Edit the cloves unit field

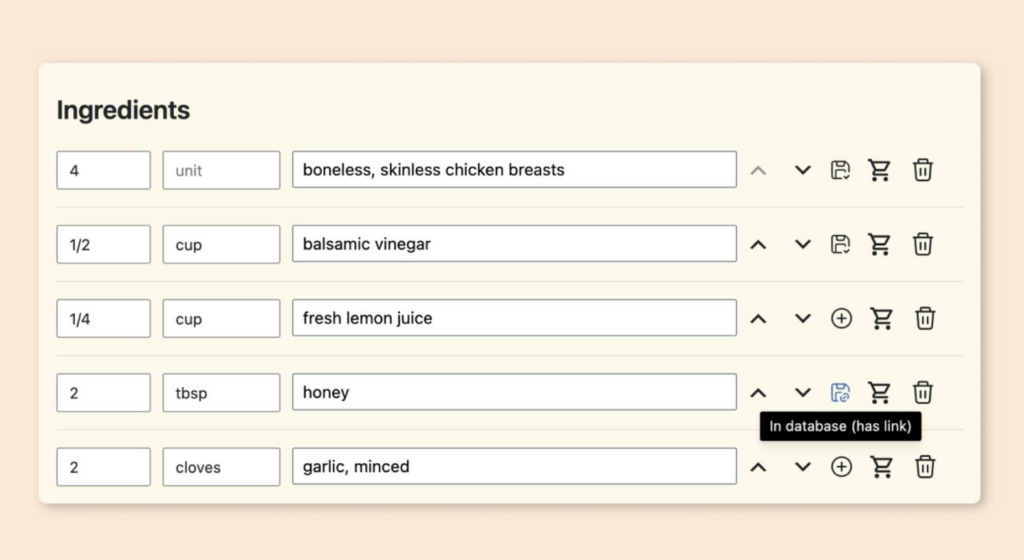click(x=221, y=466)
